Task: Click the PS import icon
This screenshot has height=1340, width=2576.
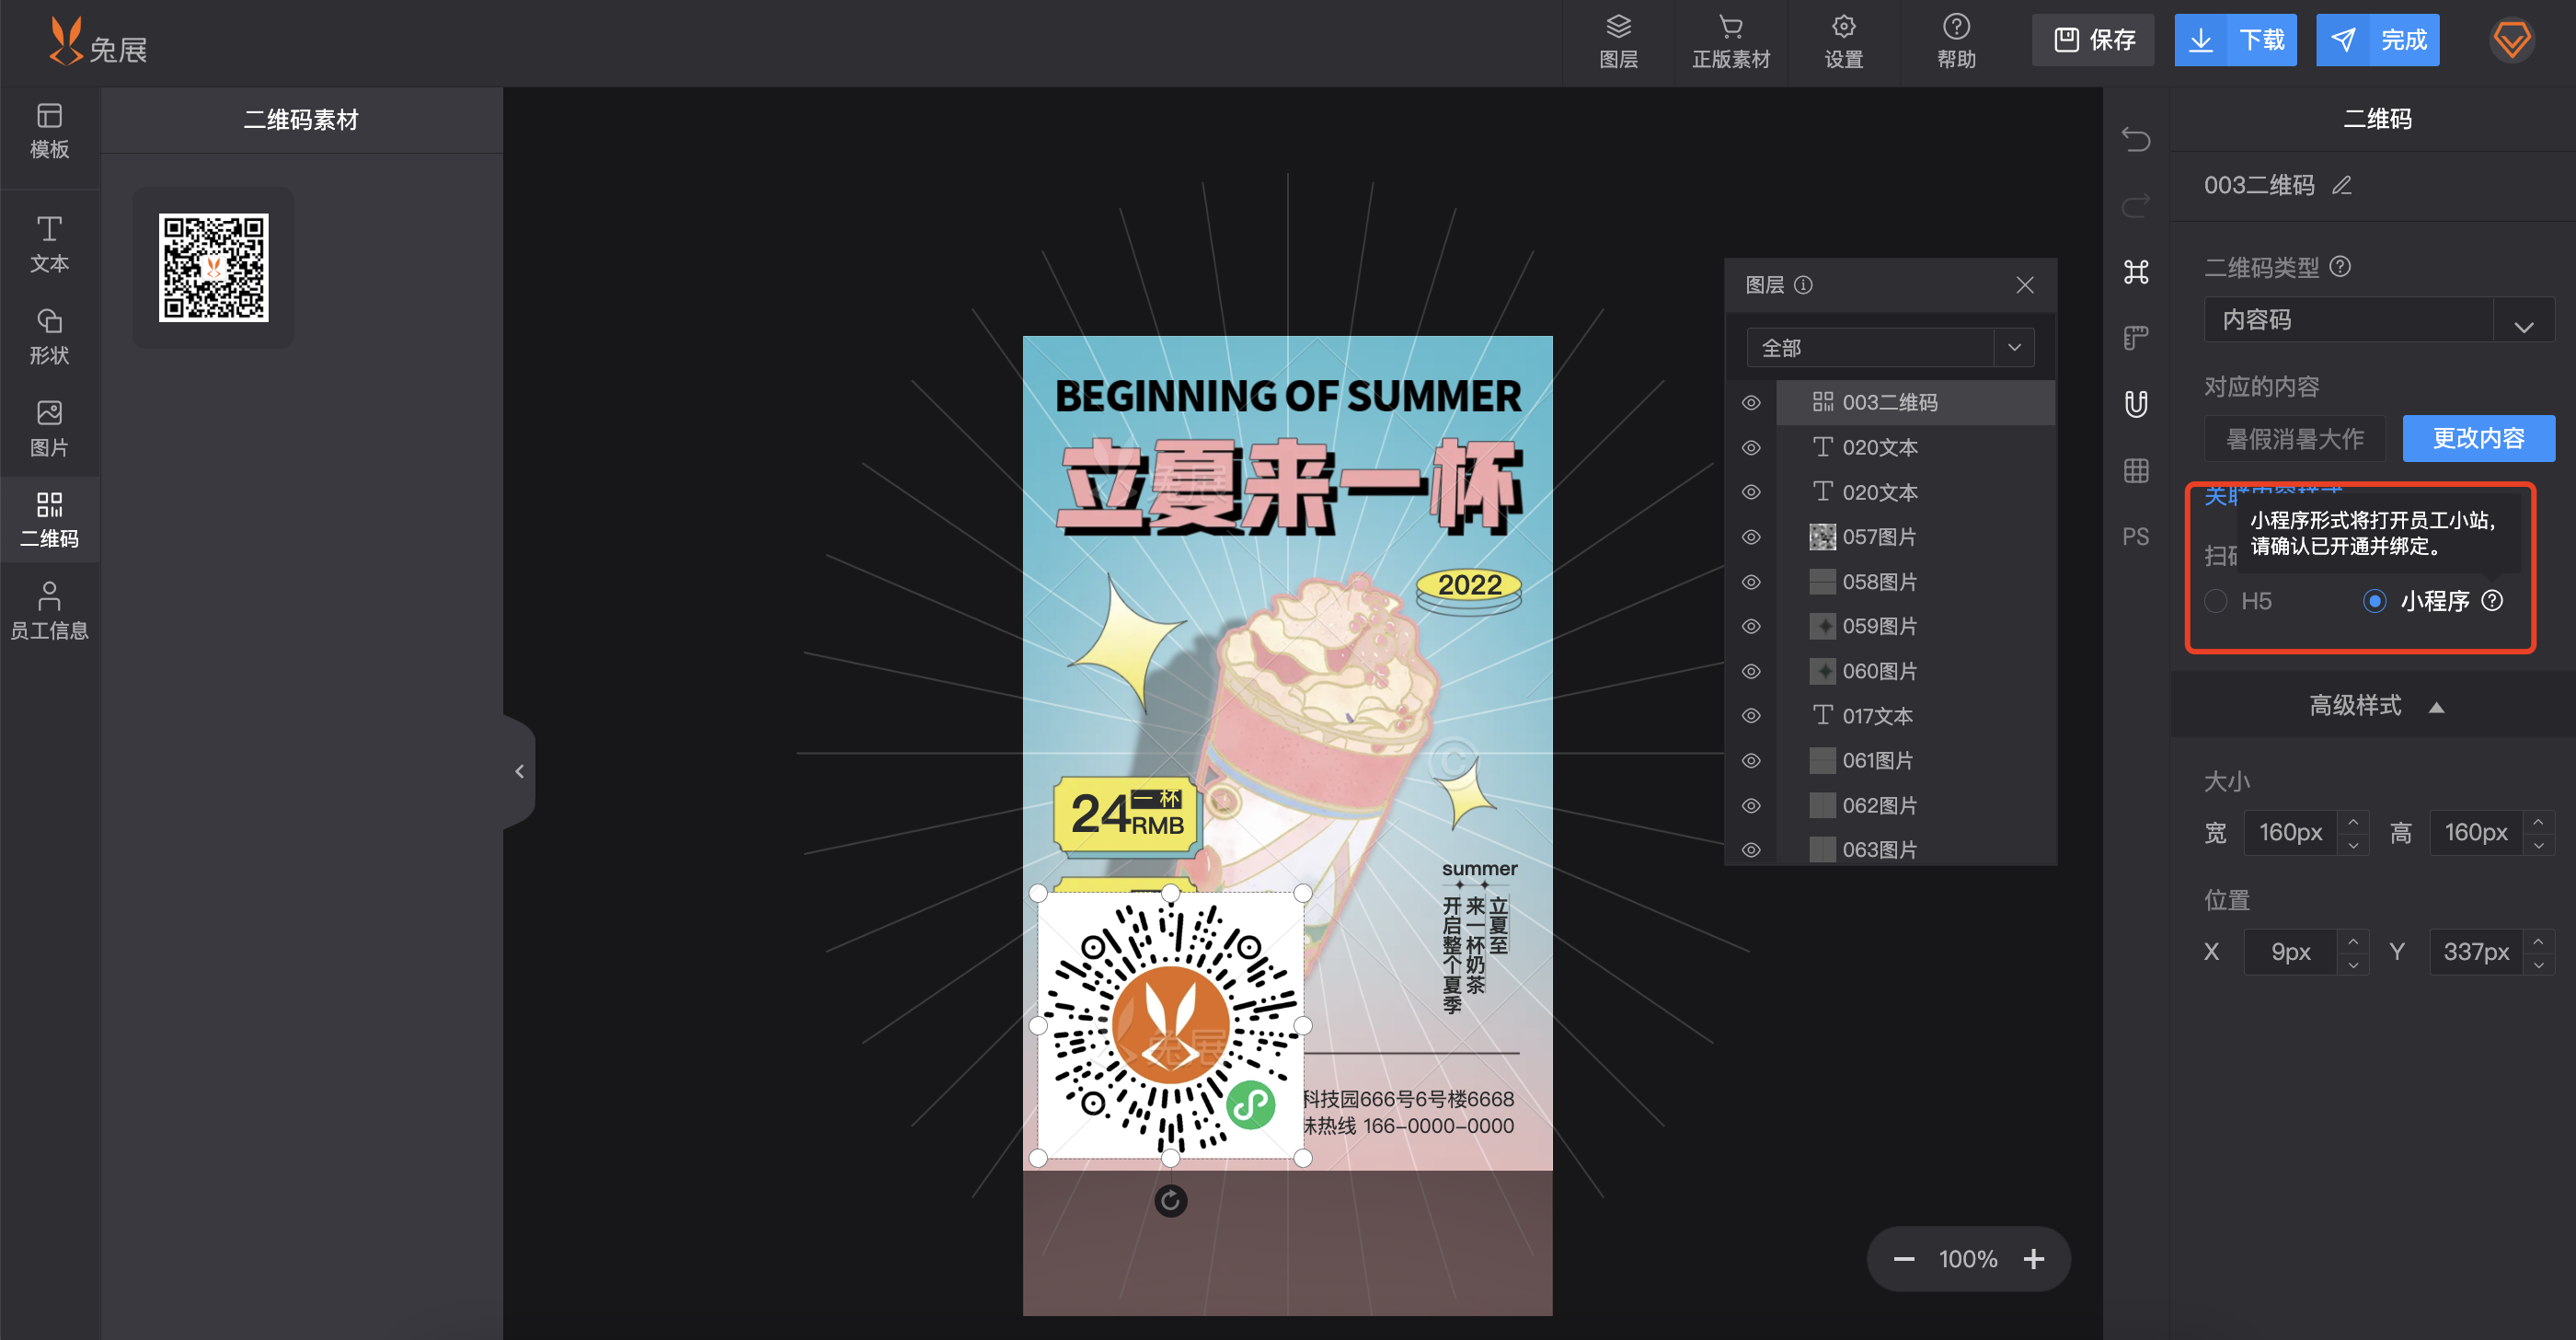Action: coord(2136,537)
